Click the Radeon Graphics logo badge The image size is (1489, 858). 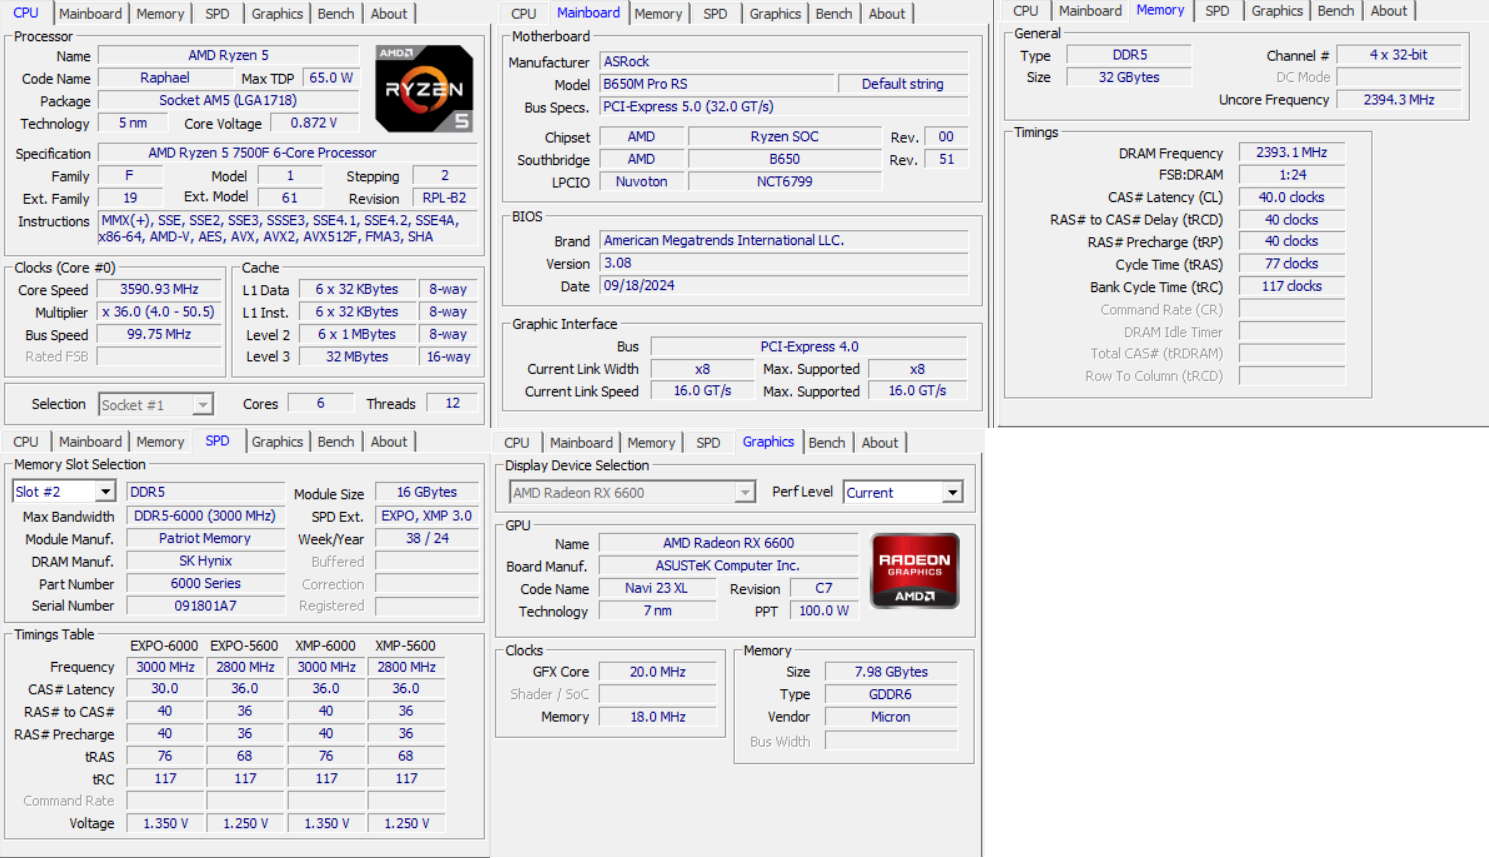915,571
